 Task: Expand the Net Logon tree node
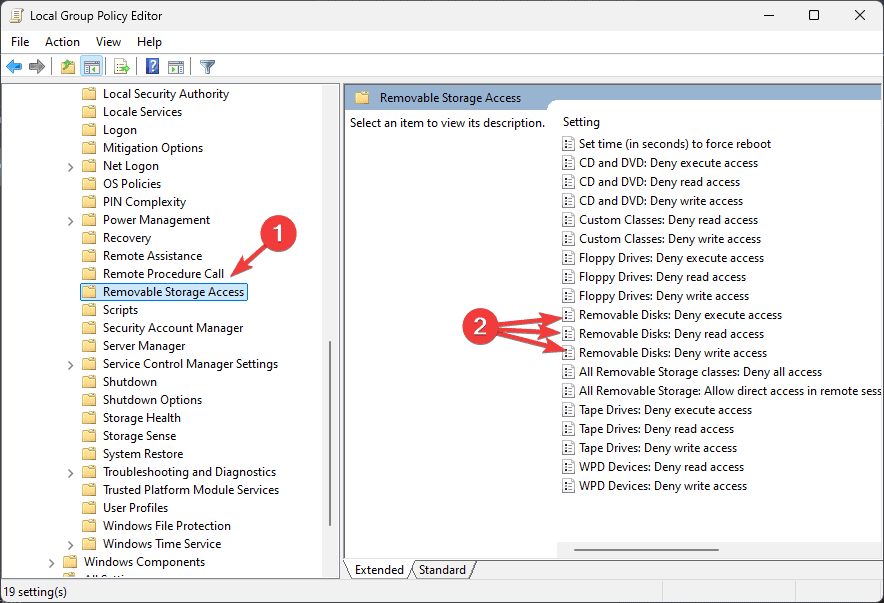click(x=70, y=167)
